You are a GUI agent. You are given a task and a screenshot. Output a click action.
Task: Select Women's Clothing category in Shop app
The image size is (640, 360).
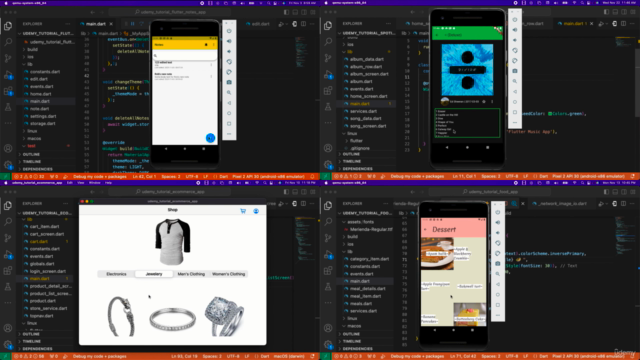coord(229,274)
